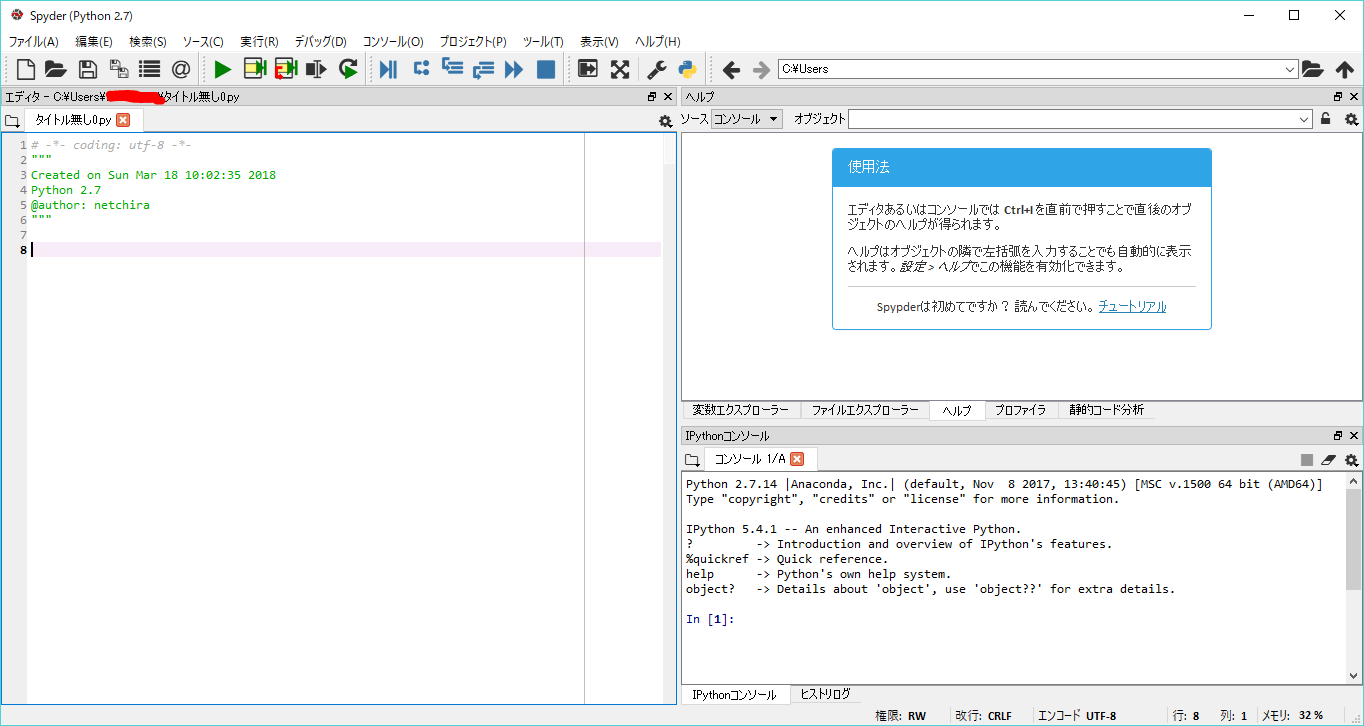Screen dimensions: 1364x726
Task: Switch to the 変数エクスプローラー tab
Action: [741, 410]
